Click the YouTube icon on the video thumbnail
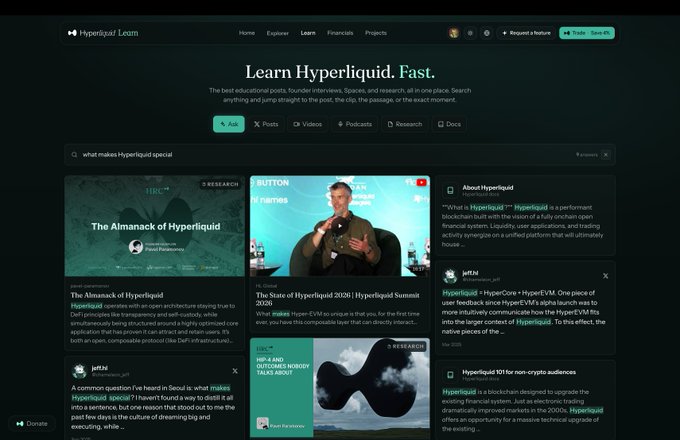The height and width of the screenshot is (440, 680). 421,183
